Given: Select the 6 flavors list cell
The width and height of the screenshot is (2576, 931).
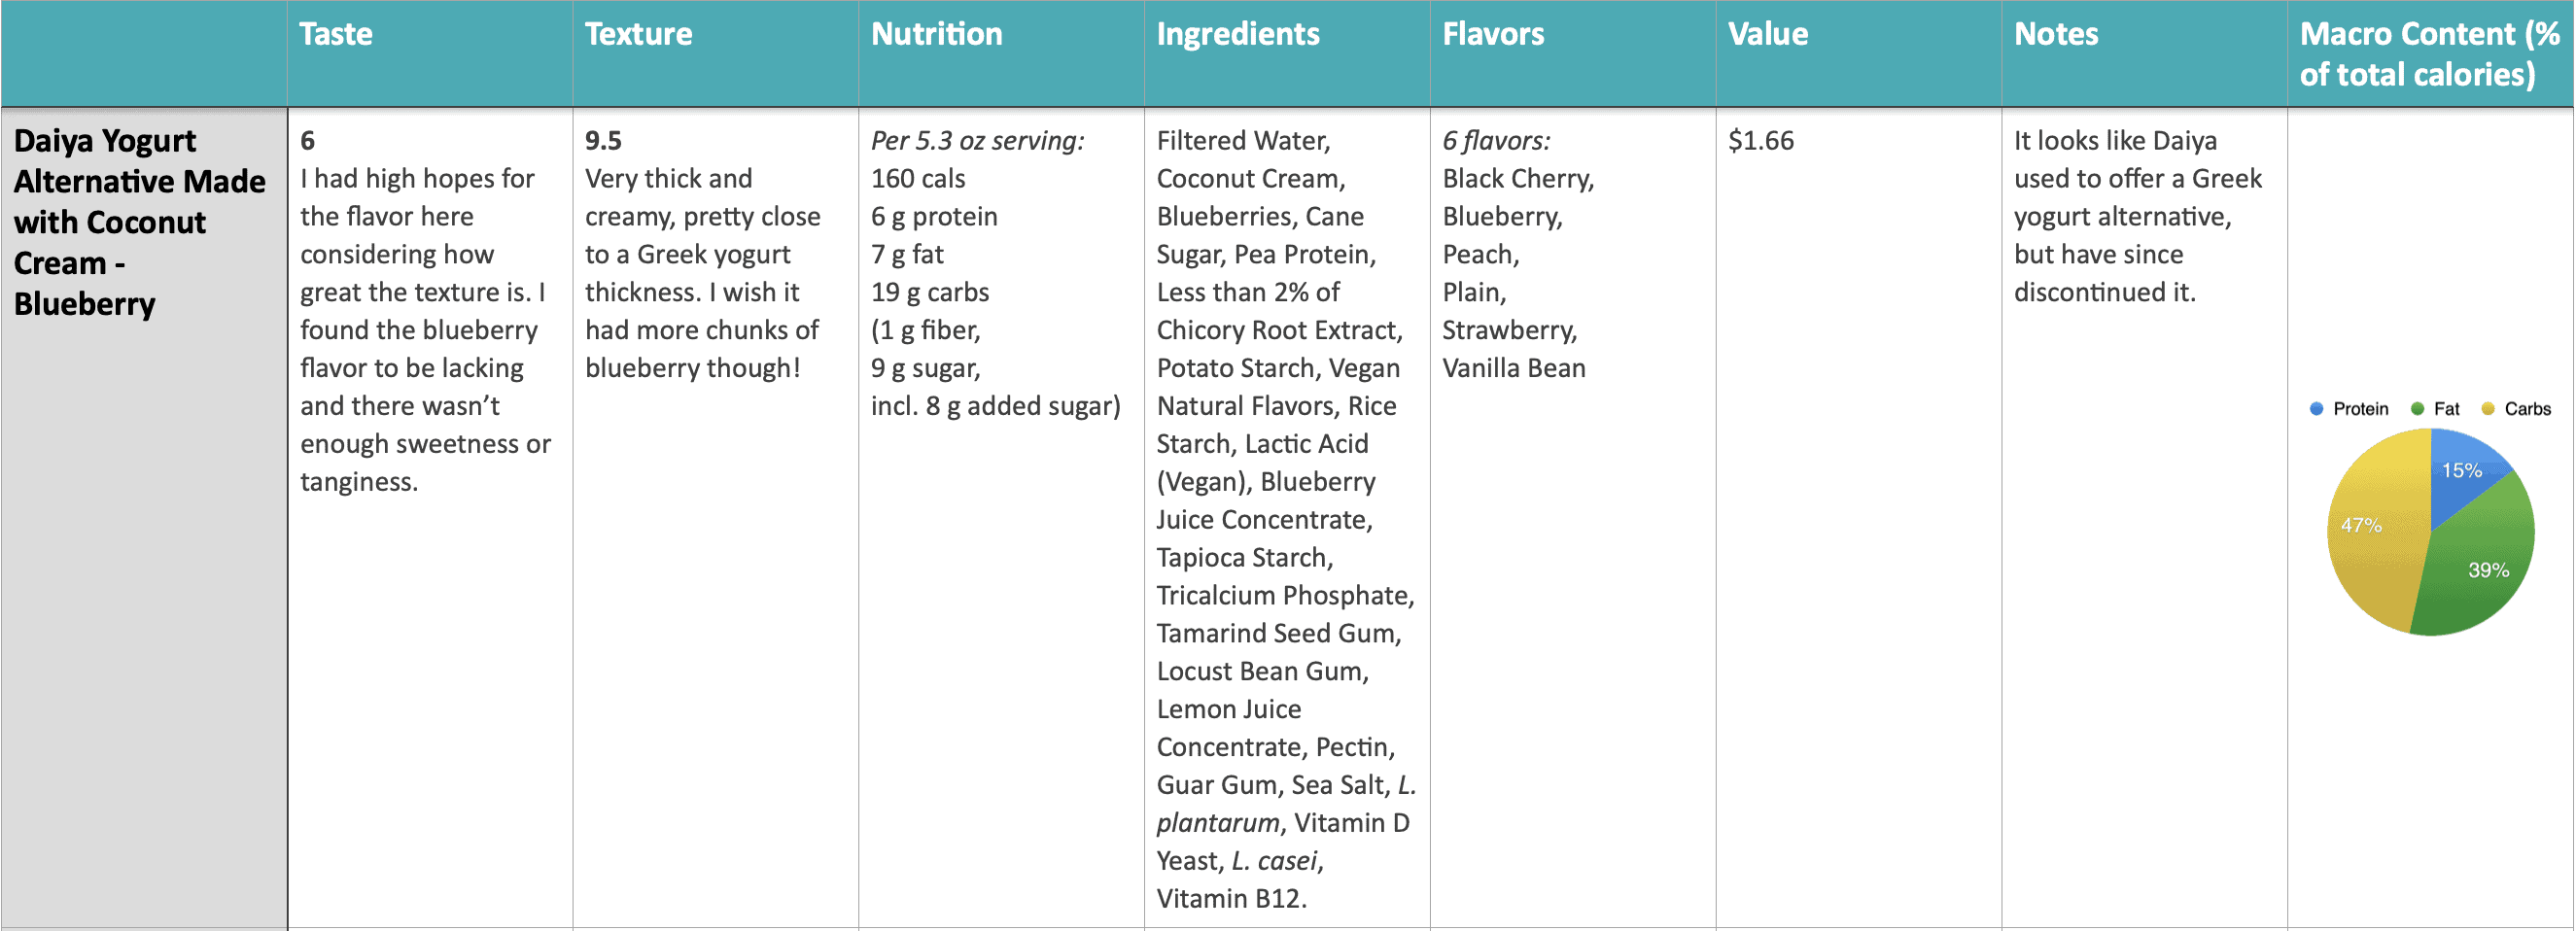Looking at the screenshot, I should (x=1573, y=519).
